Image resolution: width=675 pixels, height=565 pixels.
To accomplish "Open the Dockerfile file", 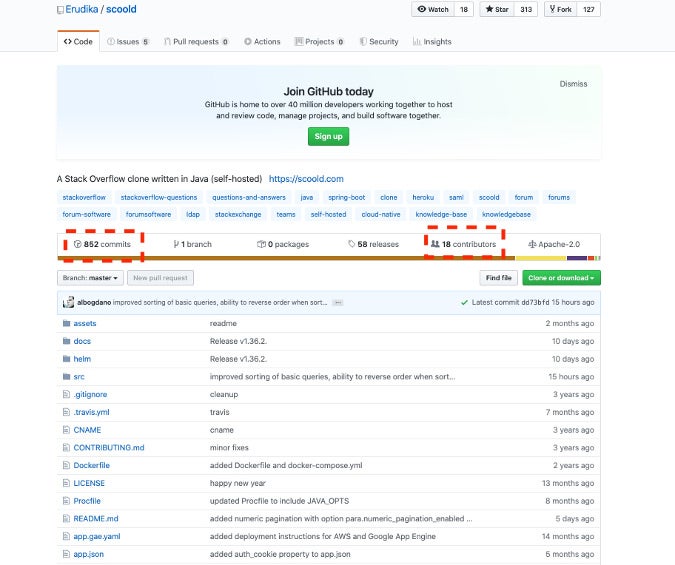I will click(92, 465).
